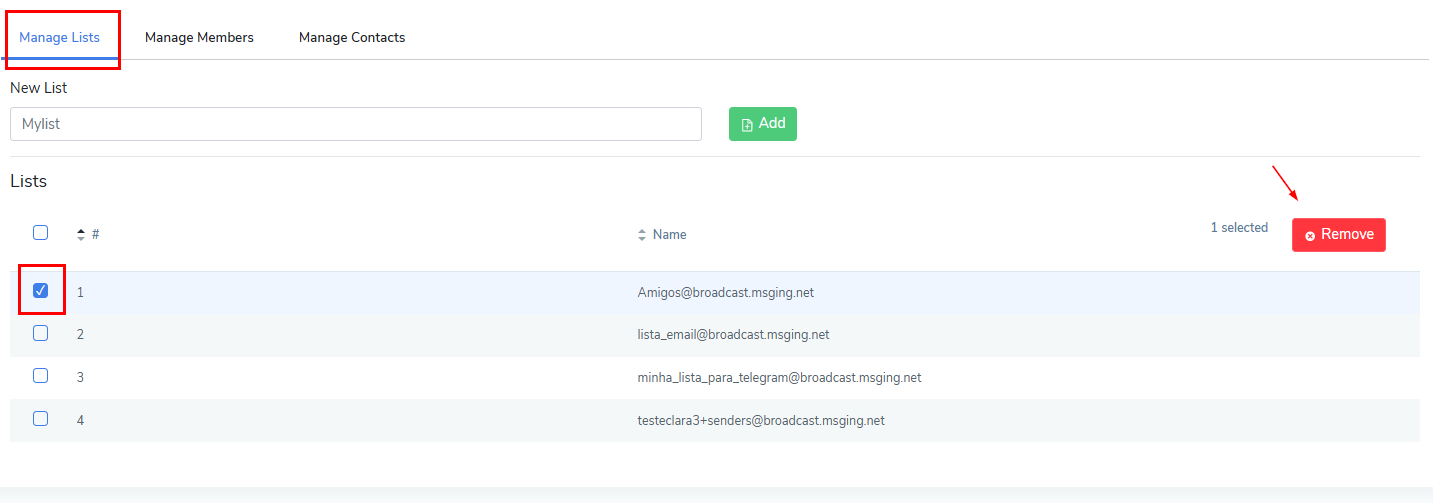Select the minha_lista_para_telegram list checkbox
The image size is (1433, 503).
[40, 376]
